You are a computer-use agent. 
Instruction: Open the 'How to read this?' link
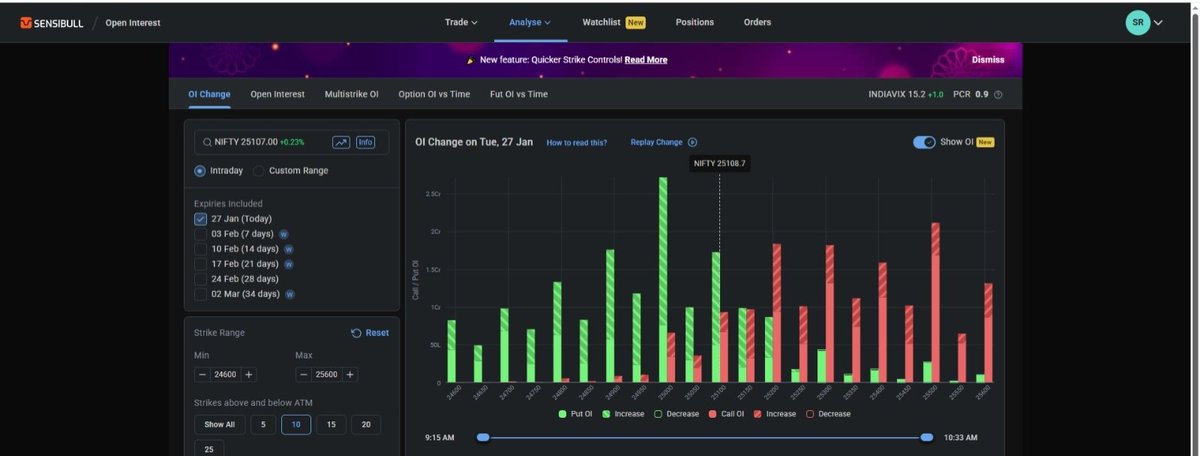(576, 143)
